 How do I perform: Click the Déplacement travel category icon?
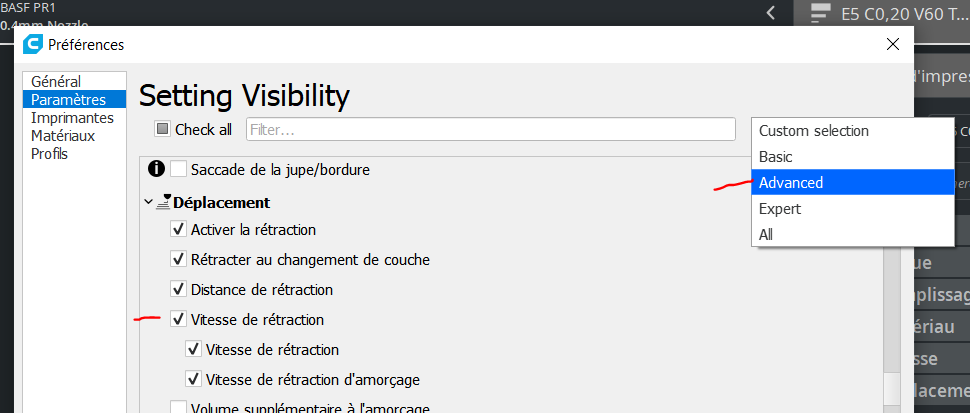tap(164, 202)
